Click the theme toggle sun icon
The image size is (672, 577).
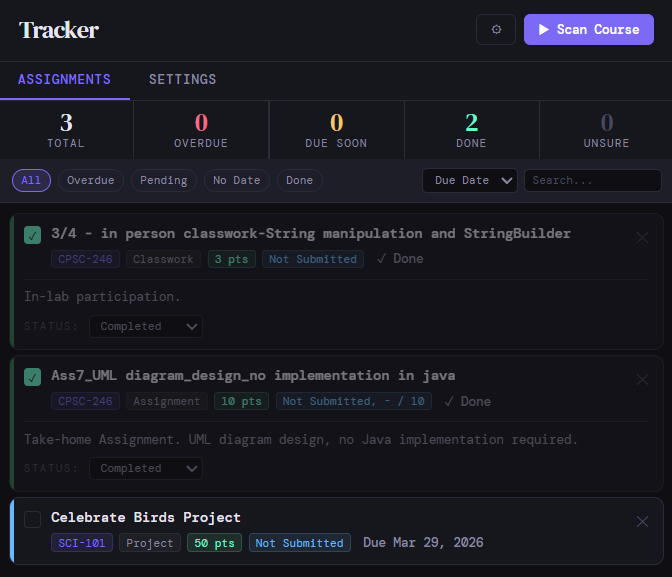pyautogui.click(x=496, y=30)
